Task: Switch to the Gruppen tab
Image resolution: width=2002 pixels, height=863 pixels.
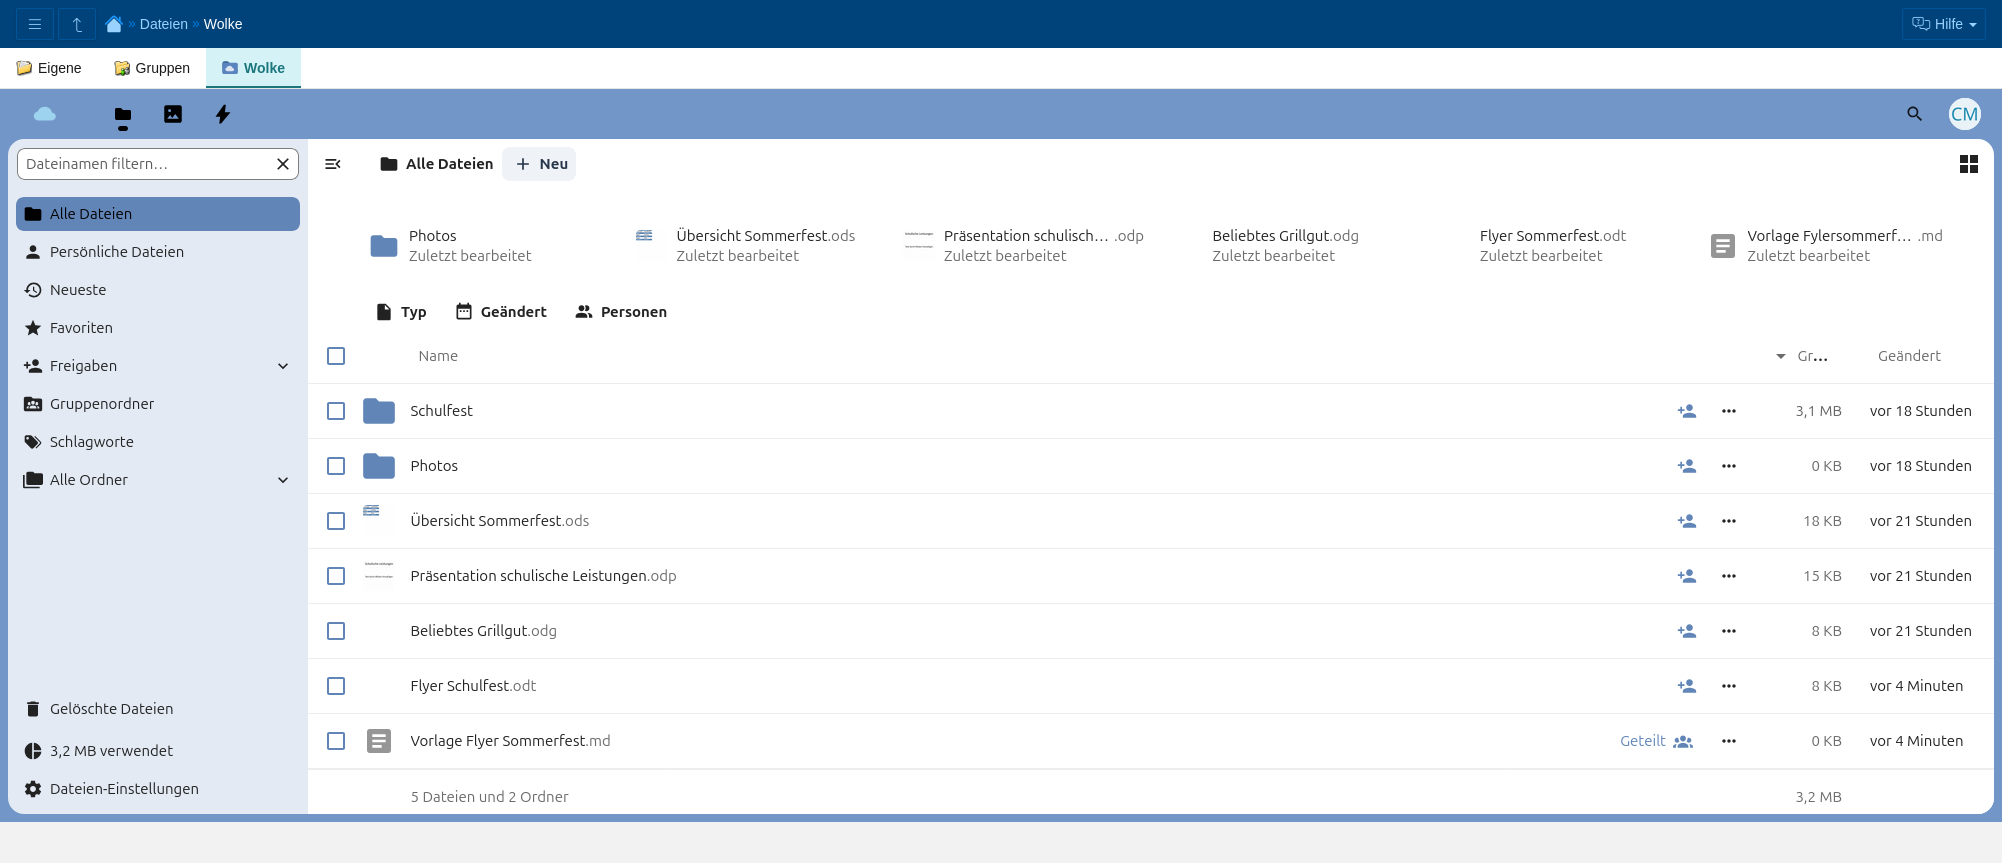Action: [152, 68]
